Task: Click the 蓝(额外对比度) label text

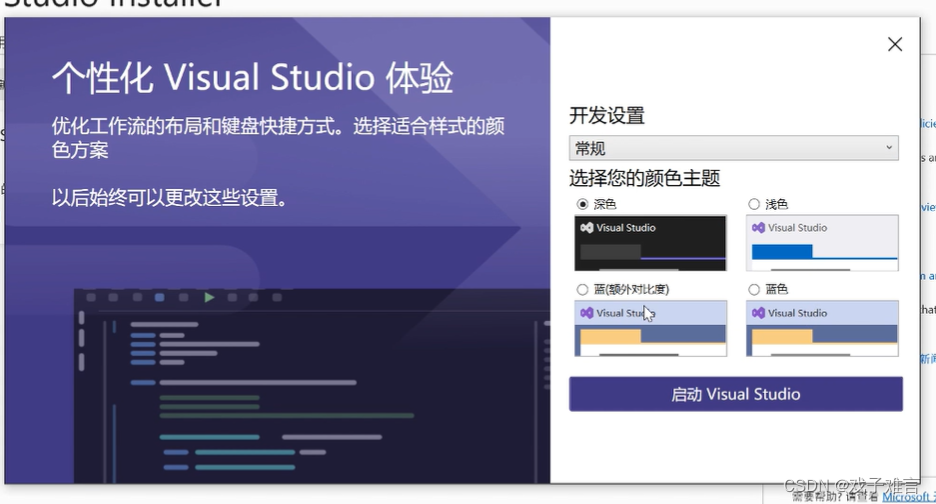Action: point(632,290)
